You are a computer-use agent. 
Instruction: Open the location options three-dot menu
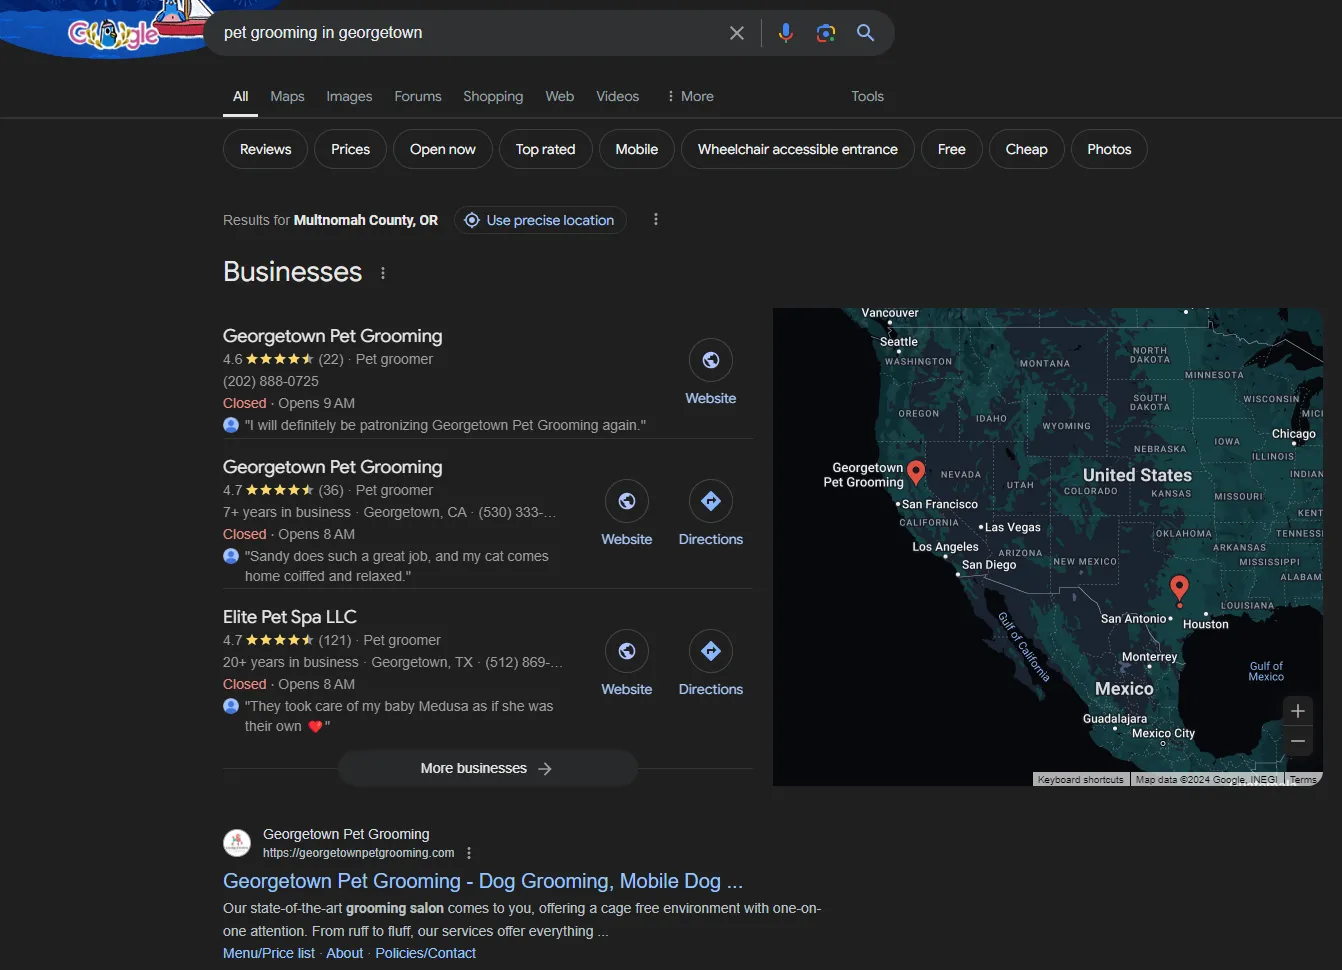point(656,219)
